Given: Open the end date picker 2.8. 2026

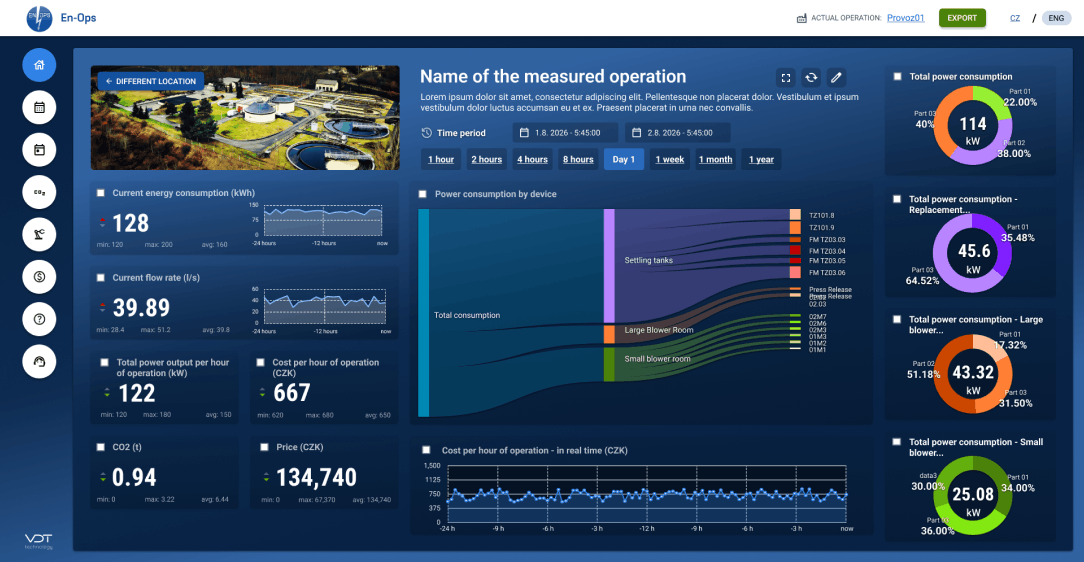Looking at the screenshot, I should tap(678, 133).
